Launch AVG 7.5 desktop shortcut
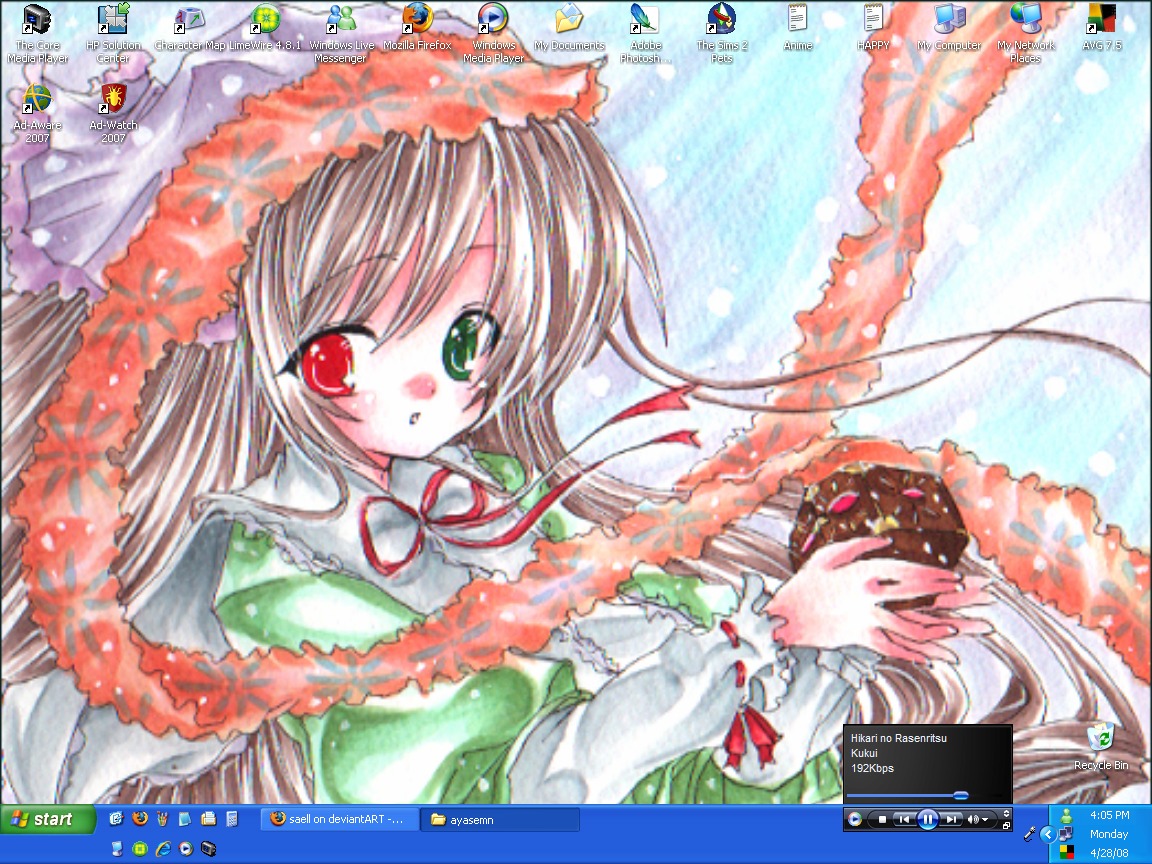1152x864 pixels. [1101, 29]
